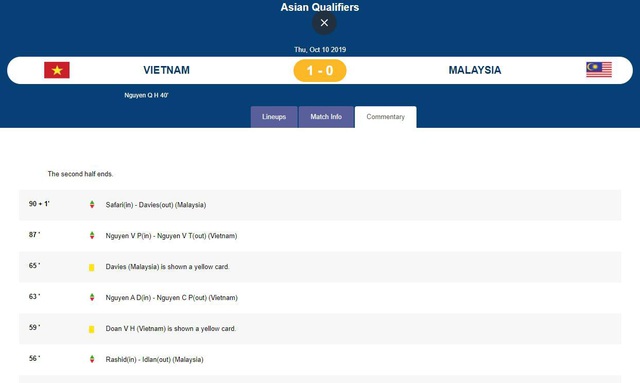Click the yellow card icon at 59'
The height and width of the screenshot is (383, 640).
click(91, 329)
